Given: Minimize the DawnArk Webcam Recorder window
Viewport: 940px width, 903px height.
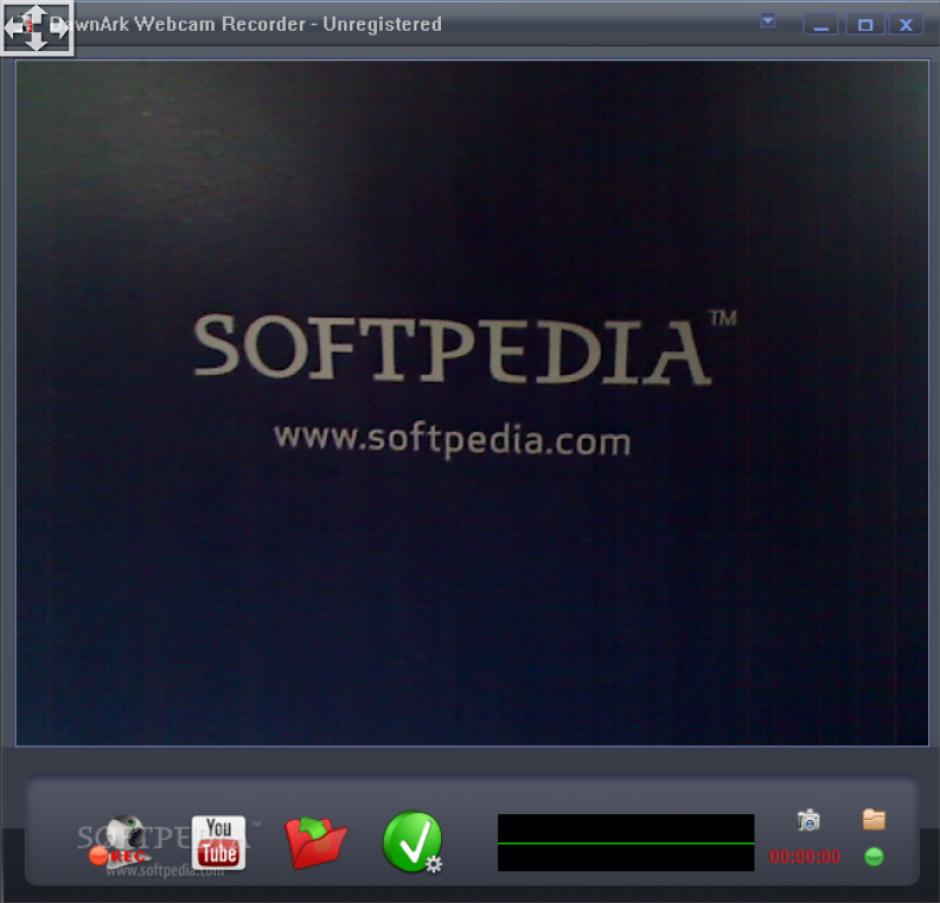Looking at the screenshot, I should coord(821,25).
